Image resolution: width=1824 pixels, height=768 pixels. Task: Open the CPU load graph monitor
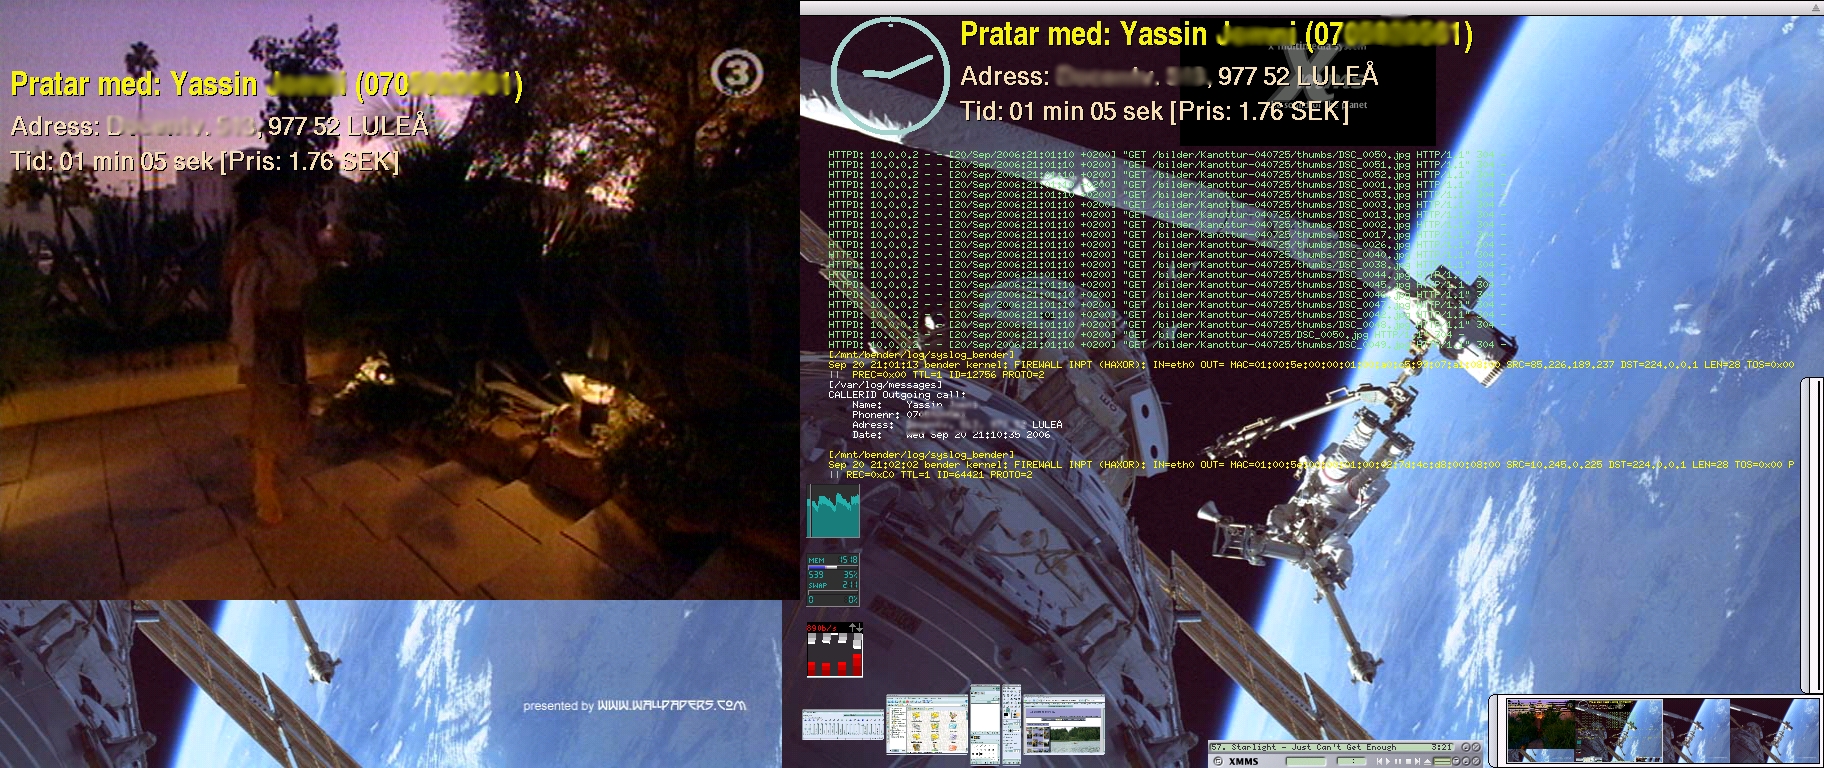click(x=833, y=512)
